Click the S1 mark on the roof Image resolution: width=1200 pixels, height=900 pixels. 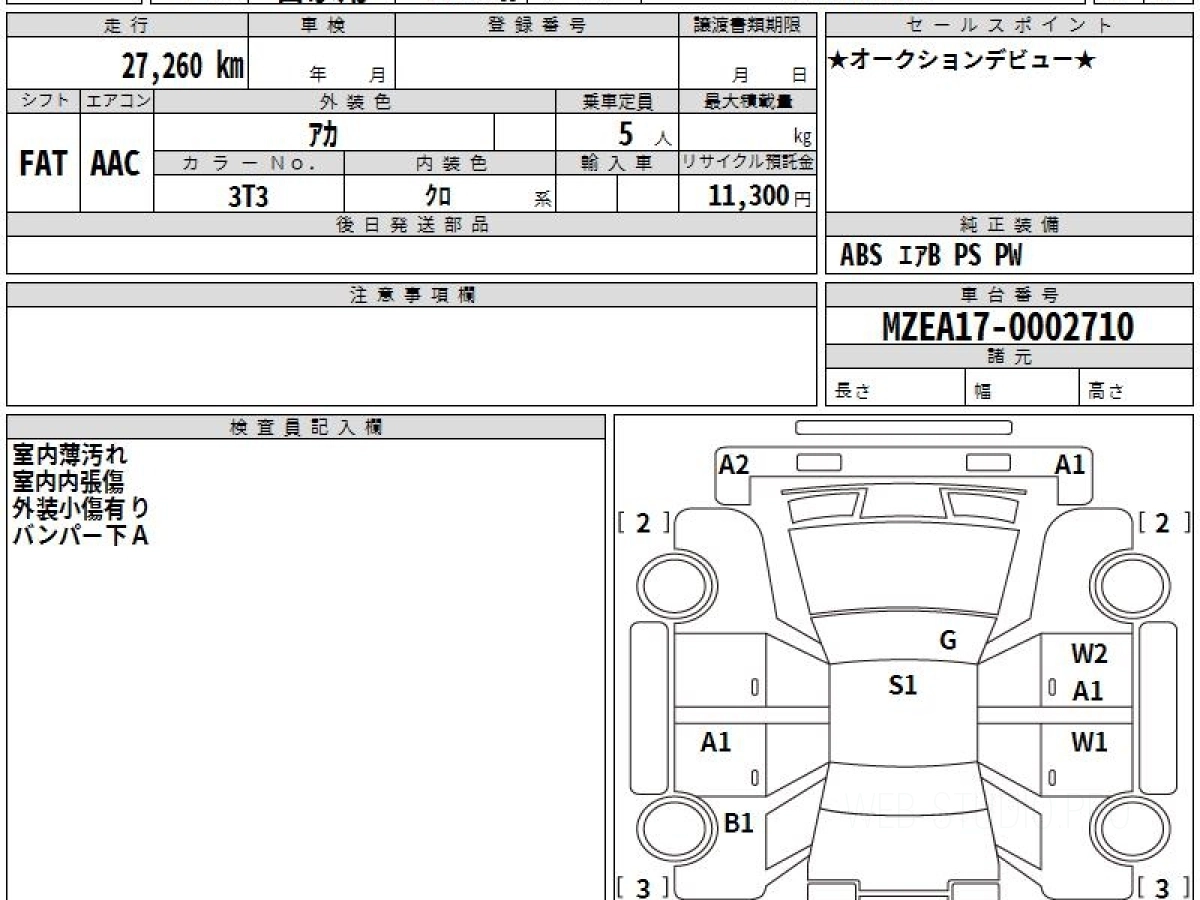[x=903, y=685]
